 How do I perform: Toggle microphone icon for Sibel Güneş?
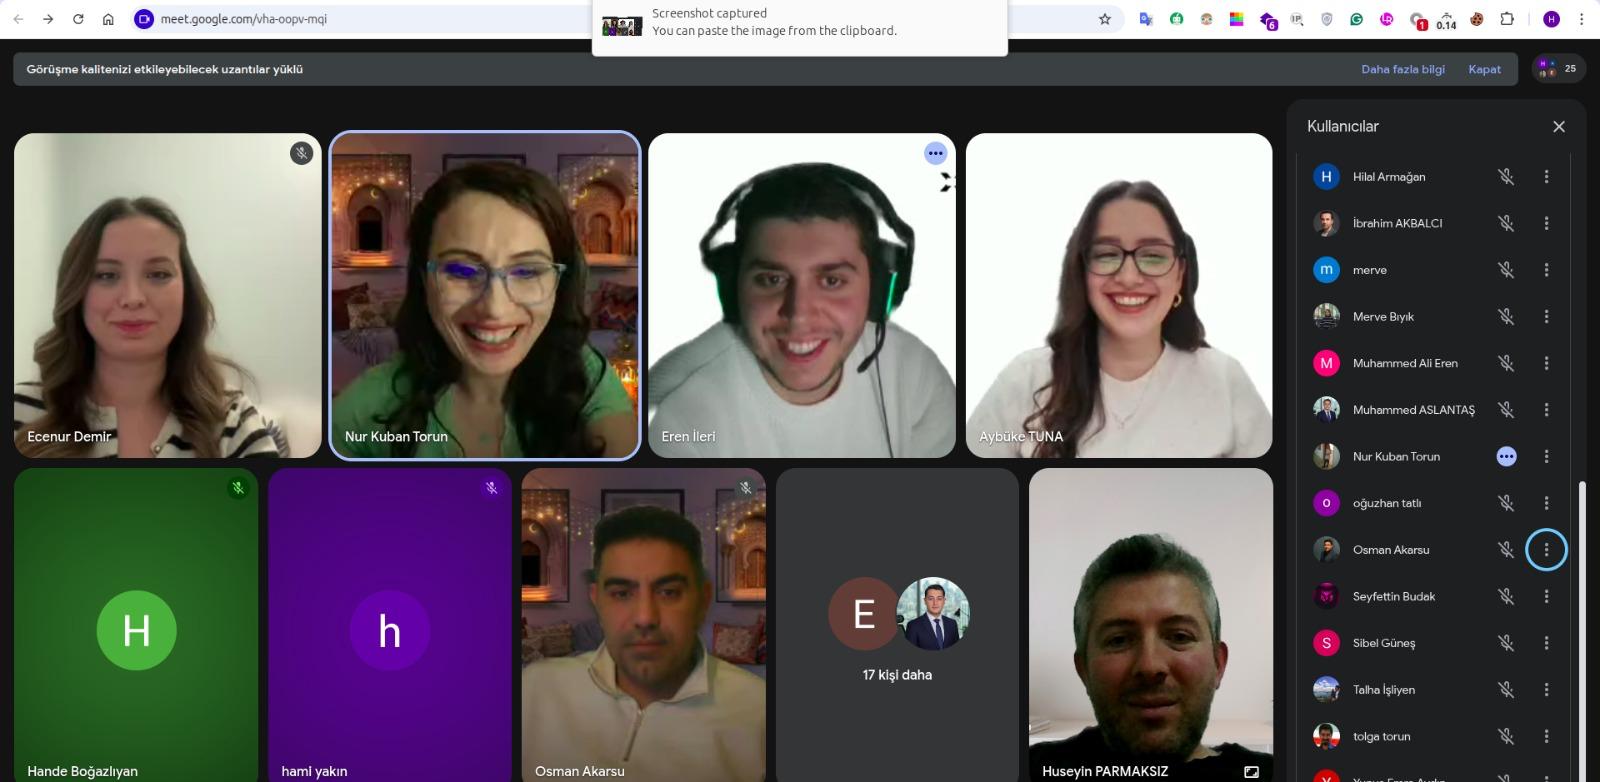click(1505, 643)
